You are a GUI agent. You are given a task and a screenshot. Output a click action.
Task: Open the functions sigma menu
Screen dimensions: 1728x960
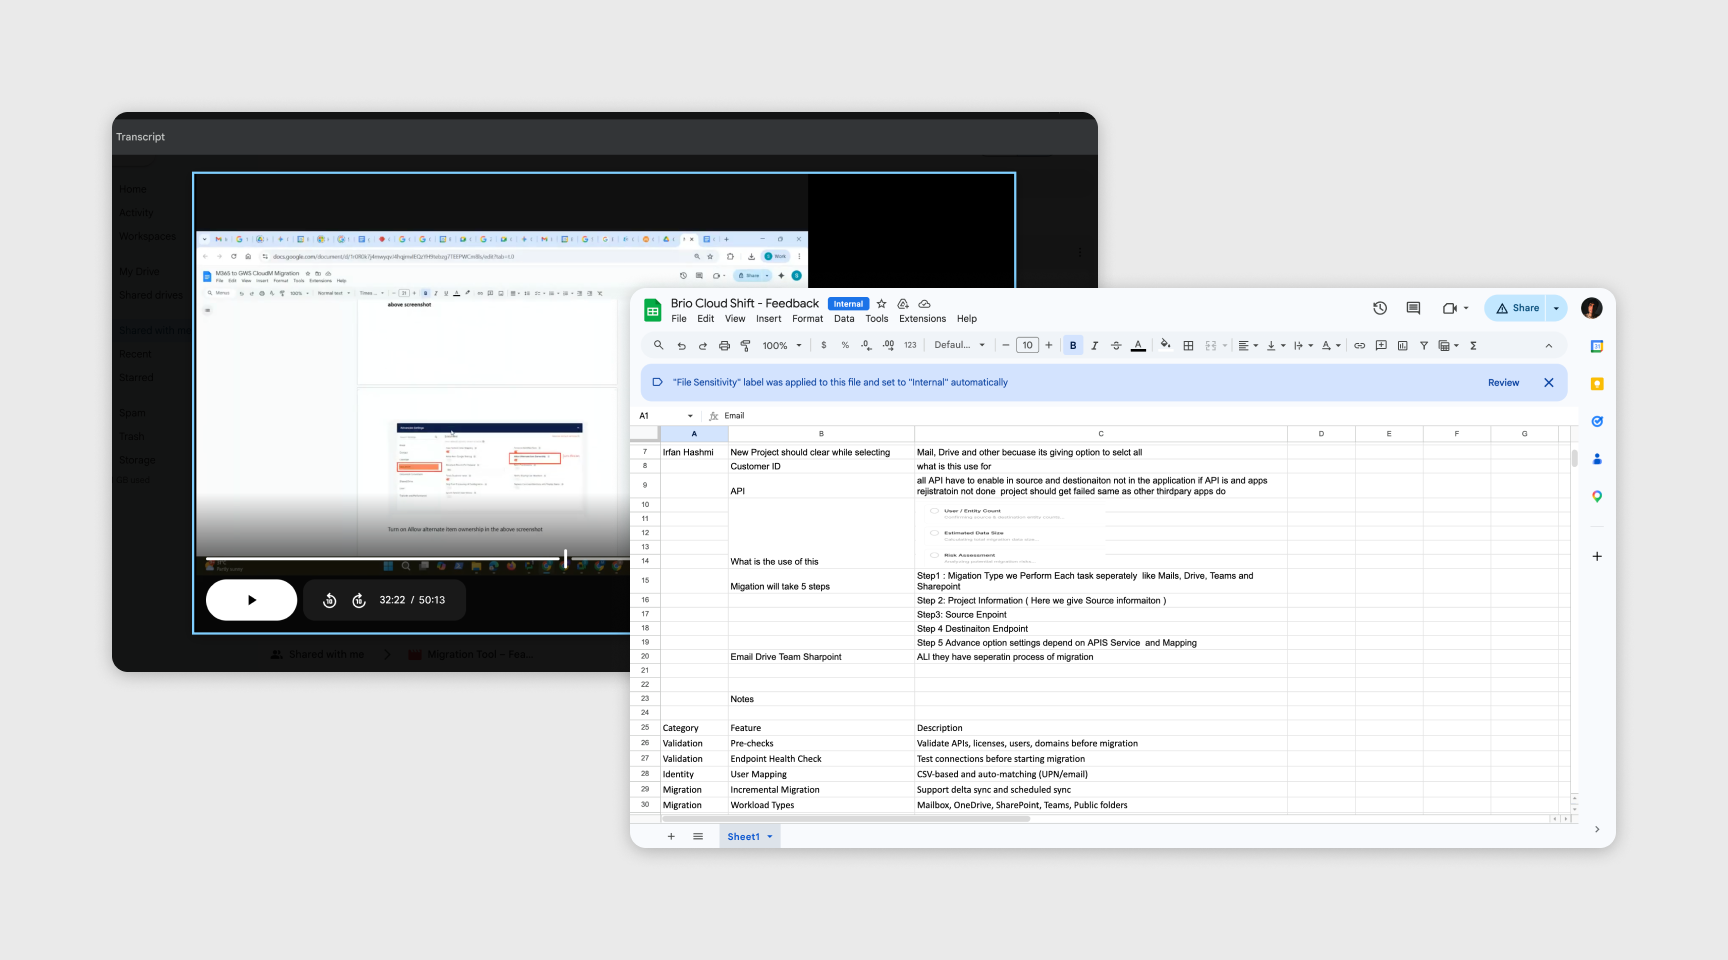pos(1473,345)
